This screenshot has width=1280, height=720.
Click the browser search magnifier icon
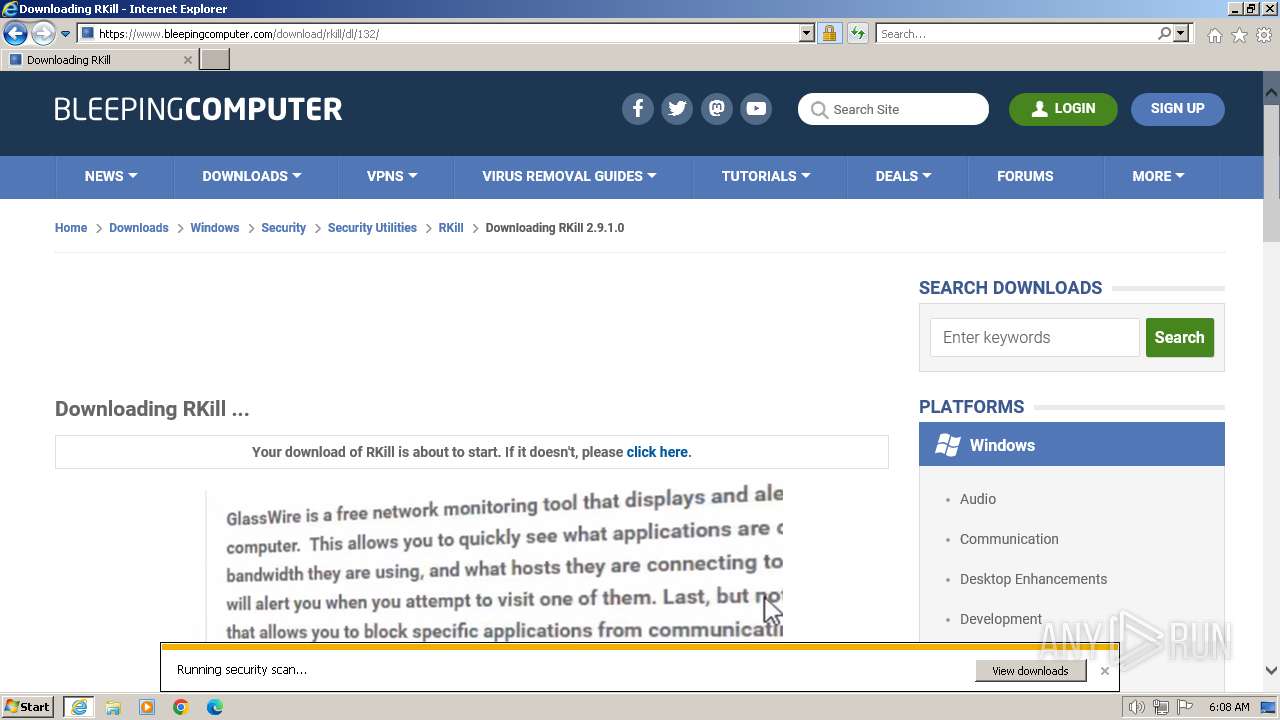coord(1164,34)
